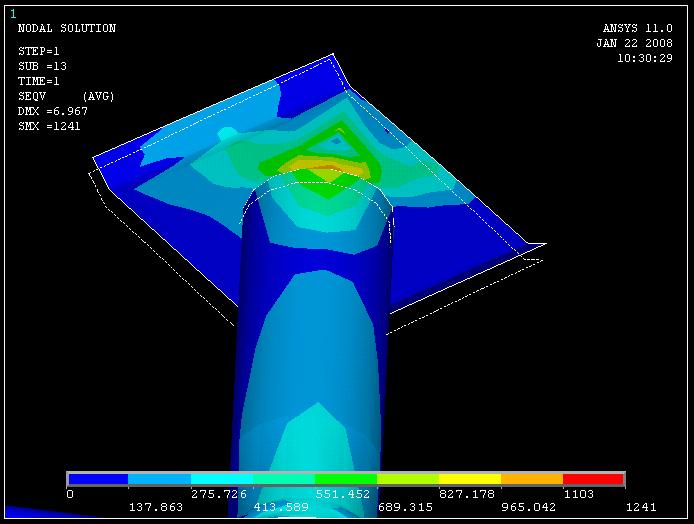Click the yellow legend swatch after 827.178
694x524 pixels.
[470, 479]
